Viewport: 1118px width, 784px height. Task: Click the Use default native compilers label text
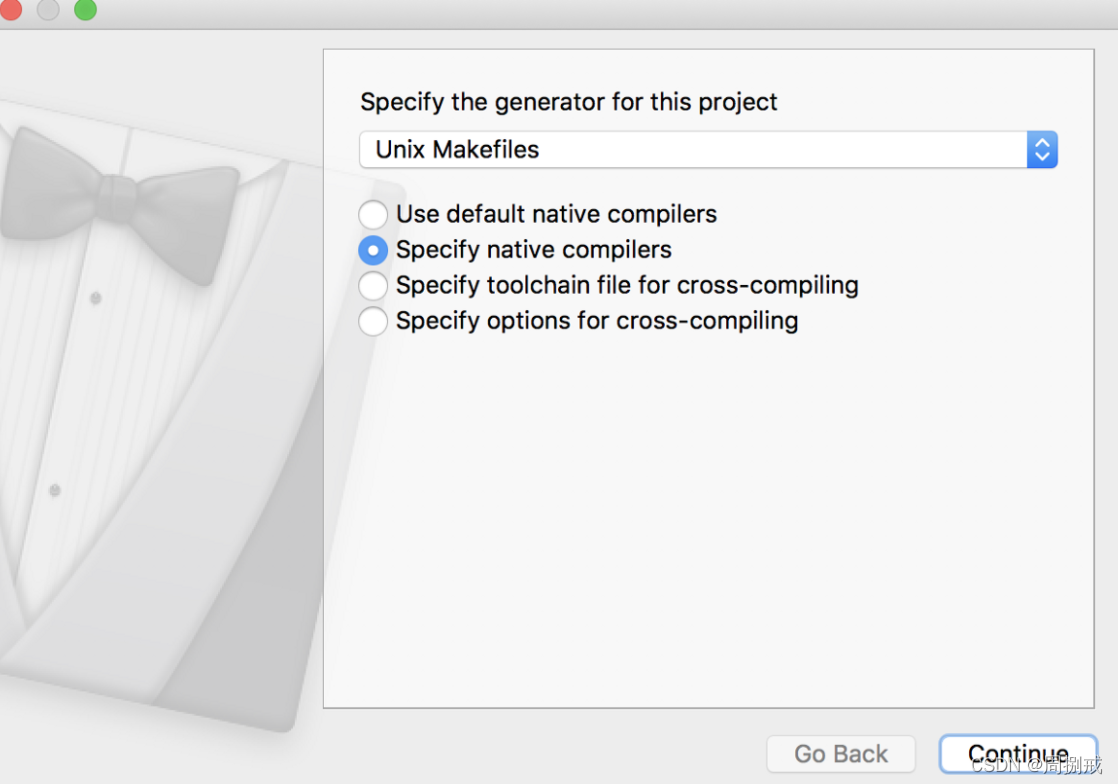pyautogui.click(x=556, y=214)
